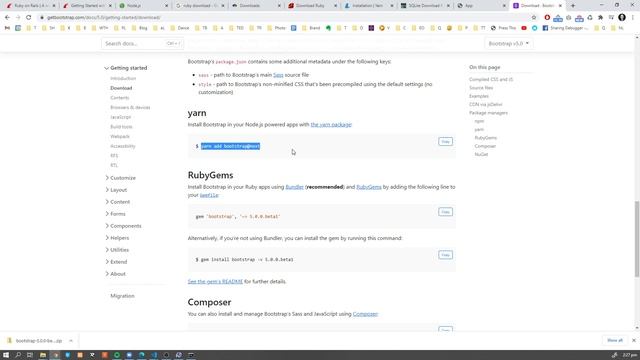Open the Chrome profile avatar
Viewport: 640px width, 360px height.
click(x=622, y=18)
